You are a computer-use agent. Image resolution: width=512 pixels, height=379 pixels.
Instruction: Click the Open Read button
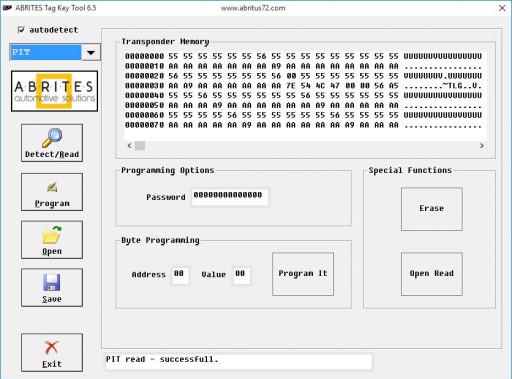pyautogui.click(x=432, y=274)
